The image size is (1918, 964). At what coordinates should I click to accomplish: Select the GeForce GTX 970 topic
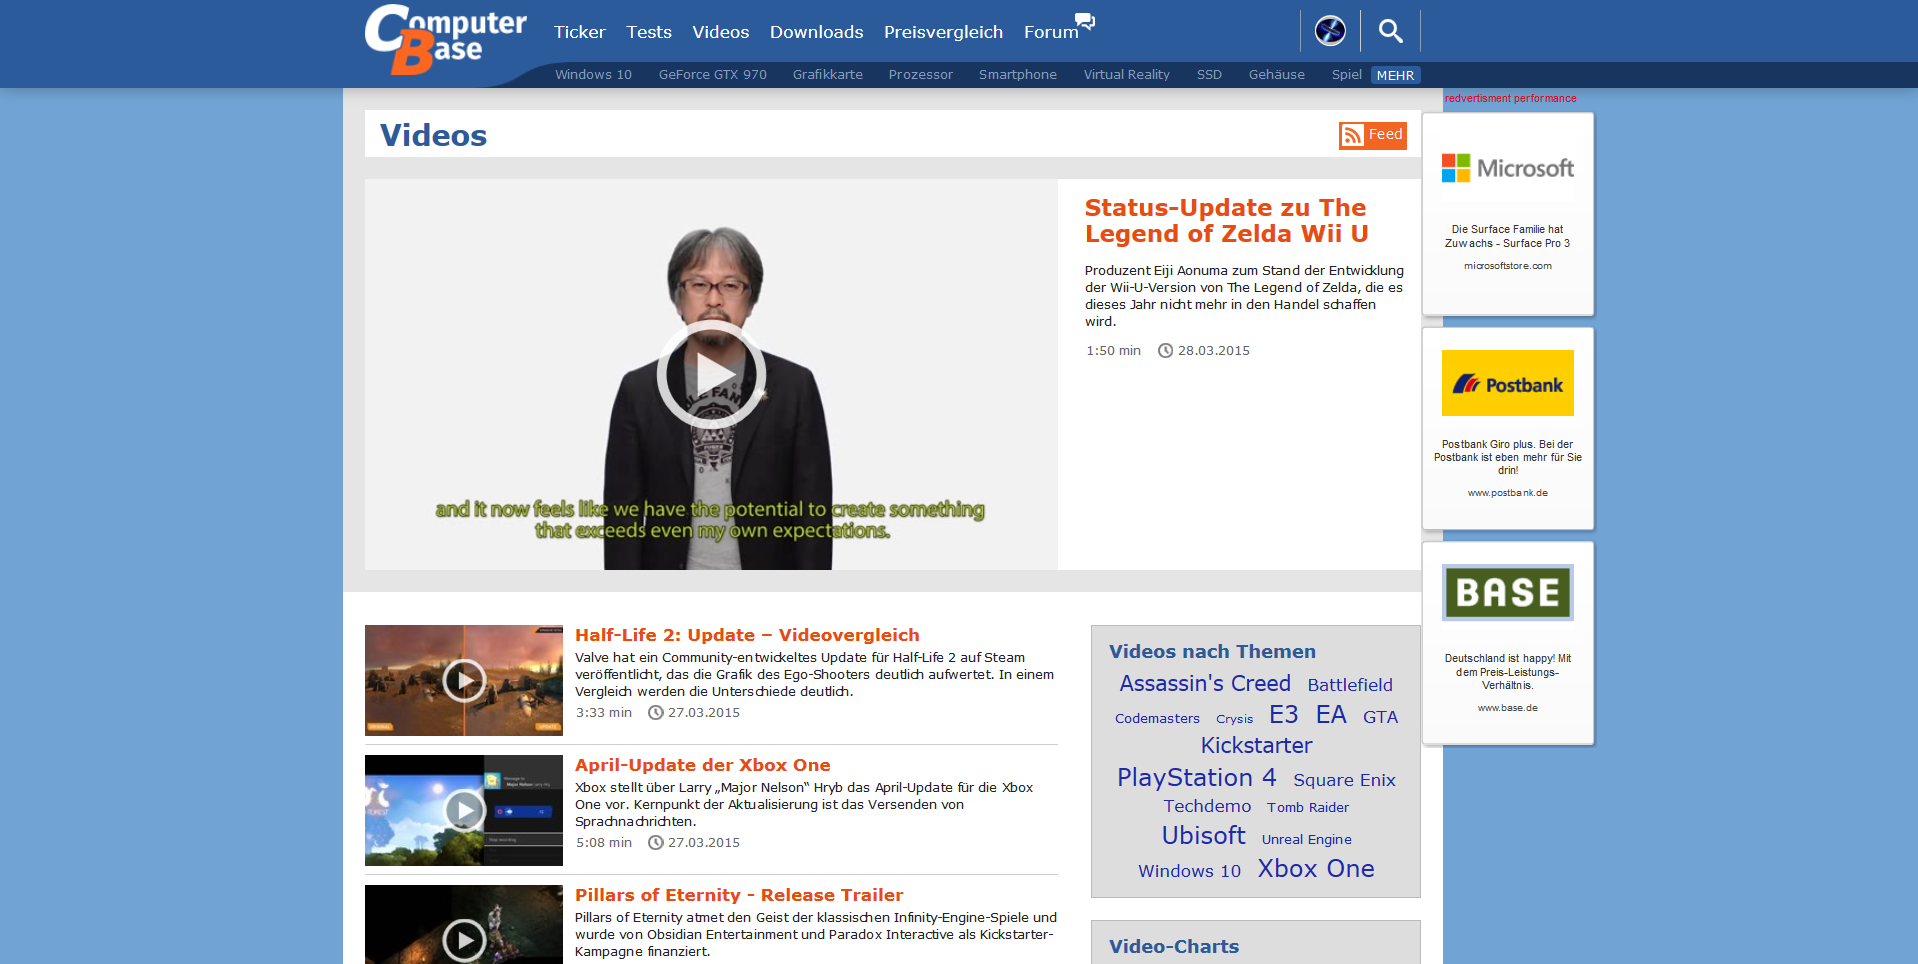point(713,75)
